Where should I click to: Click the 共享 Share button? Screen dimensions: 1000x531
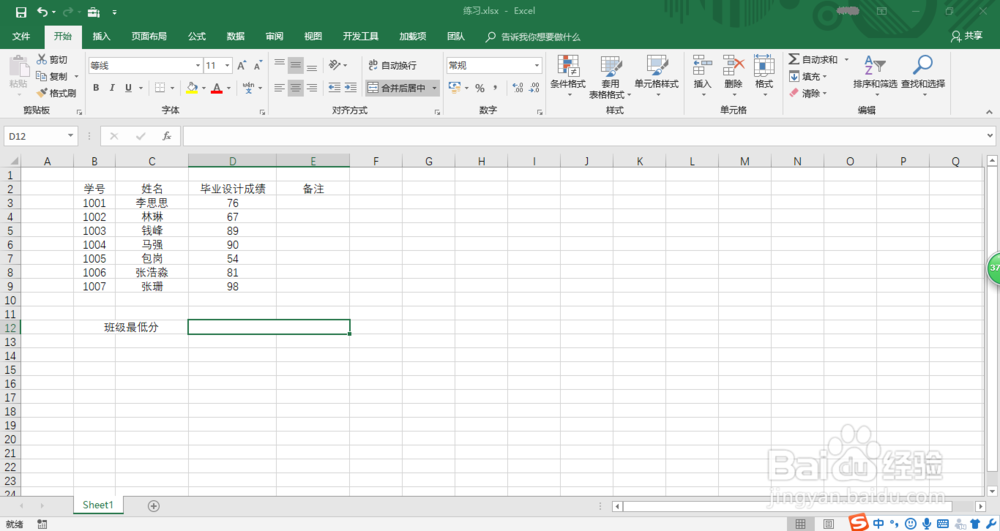(966, 36)
